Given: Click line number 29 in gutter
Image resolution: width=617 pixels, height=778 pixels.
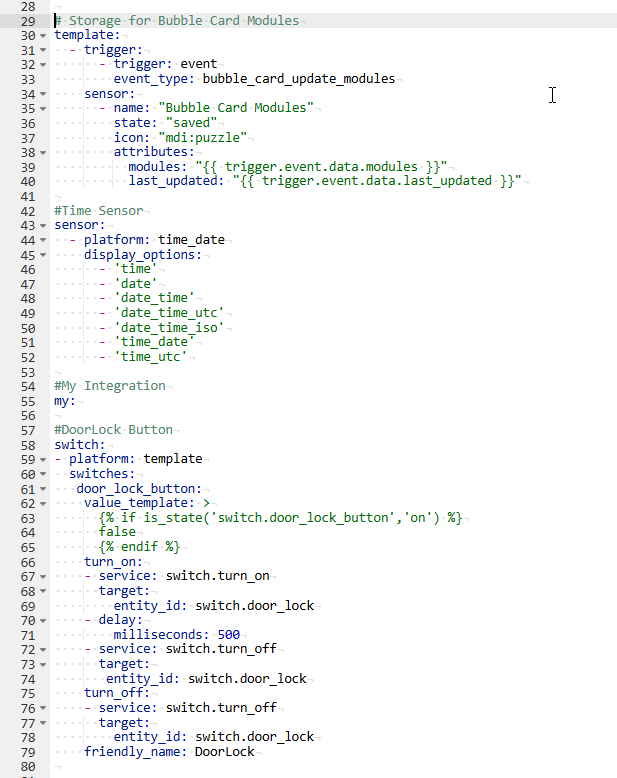Looking at the screenshot, I should (x=28, y=21).
